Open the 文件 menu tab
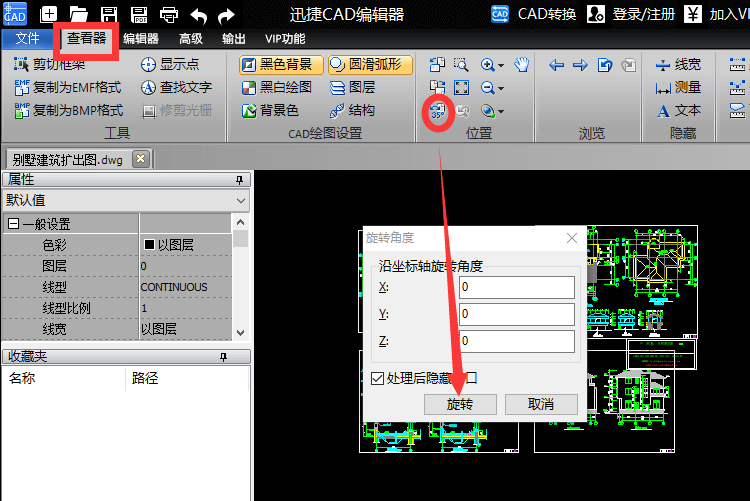Image resolution: width=750 pixels, height=501 pixels. pos(27,38)
